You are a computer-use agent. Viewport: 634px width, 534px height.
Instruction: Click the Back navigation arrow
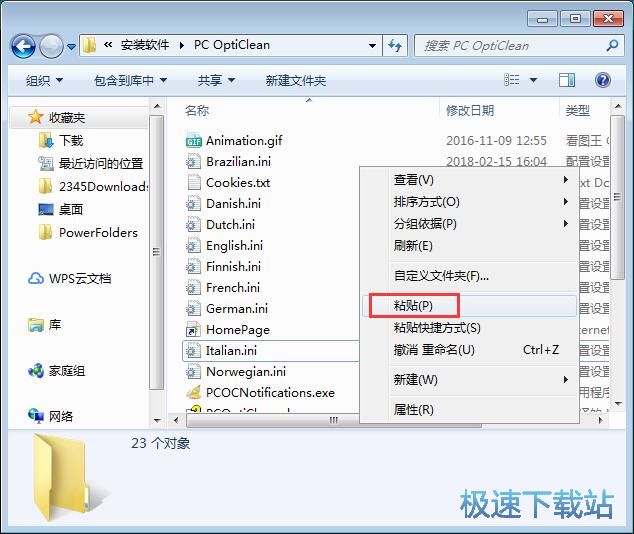(23, 46)
